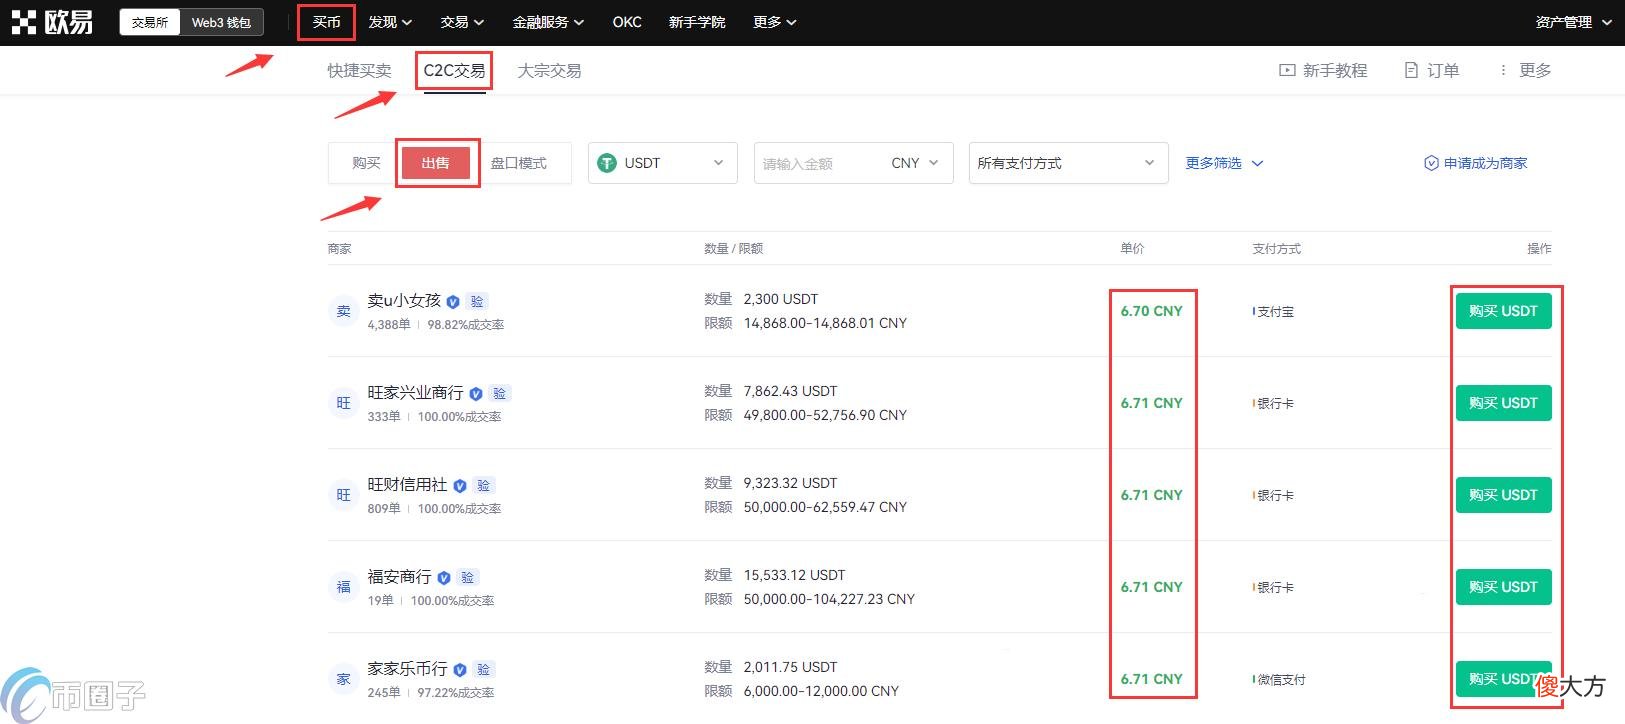Click the 6.70 CNY price
The width and height of the screenshot is (1625, 724).
[1151, 311]
